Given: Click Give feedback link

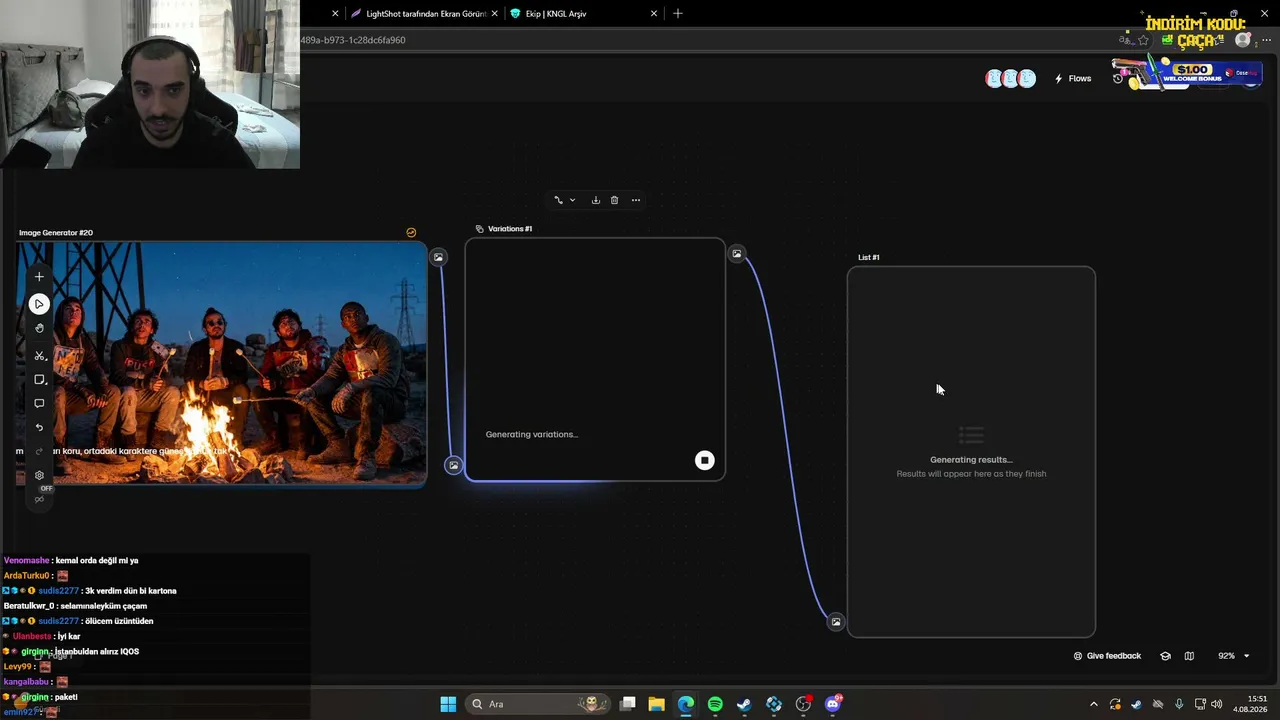Looking at the screenshot, I should click(x=1107, y=656).
